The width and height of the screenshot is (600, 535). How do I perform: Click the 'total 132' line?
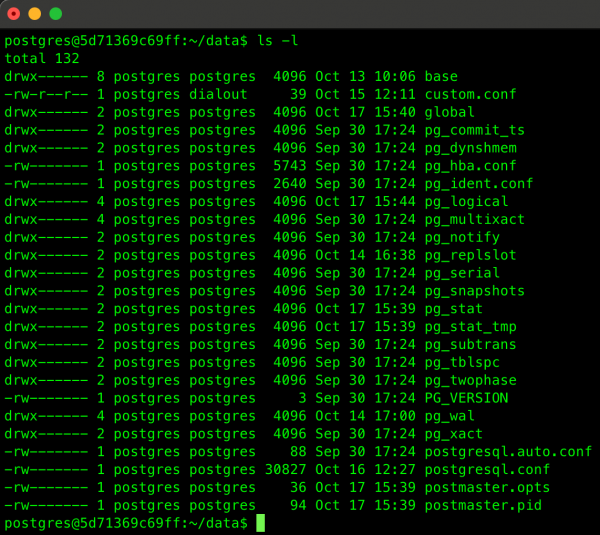(x=41, y=58)
